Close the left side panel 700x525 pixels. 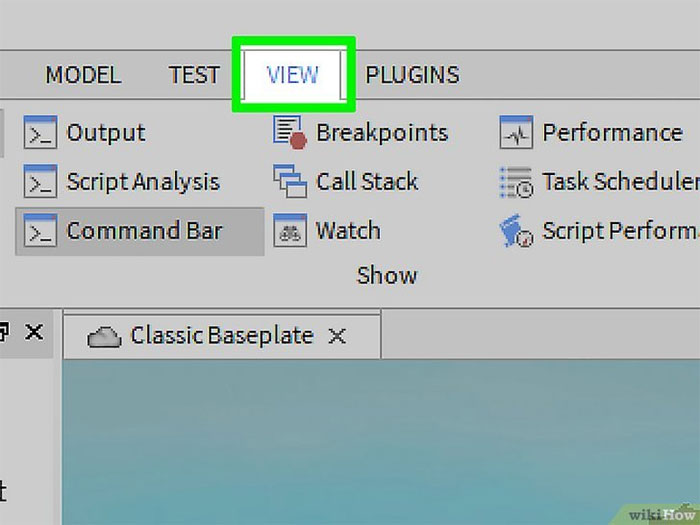[34, 332]
